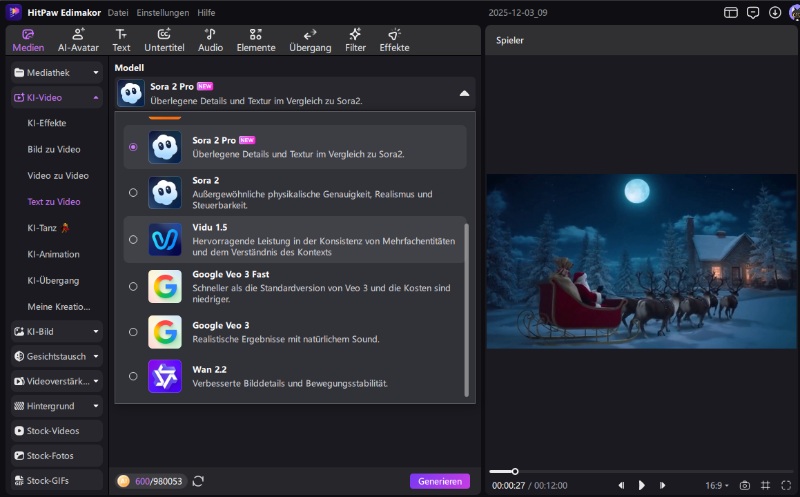Select the Sora 2 Pro radio button
Image resolution: width=800 pixels, height=497 pixels.
click(x=133, y=147)
